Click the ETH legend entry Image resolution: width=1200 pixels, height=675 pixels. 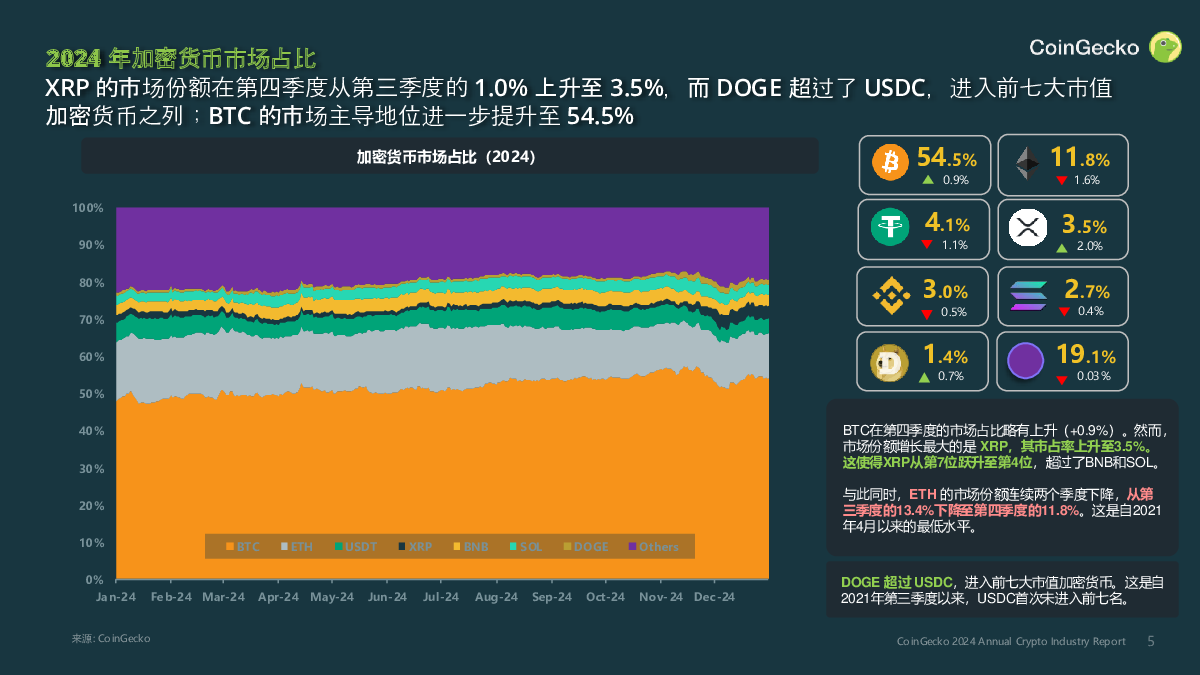coord(297,547)
